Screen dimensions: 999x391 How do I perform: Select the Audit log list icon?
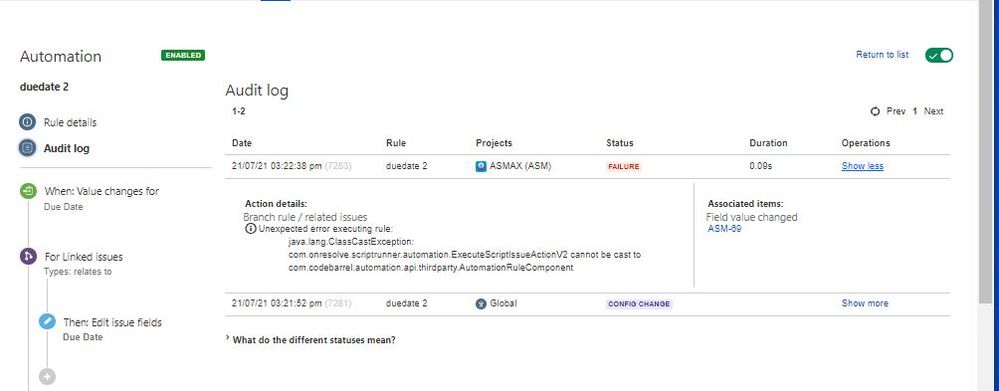coord(27,148)
